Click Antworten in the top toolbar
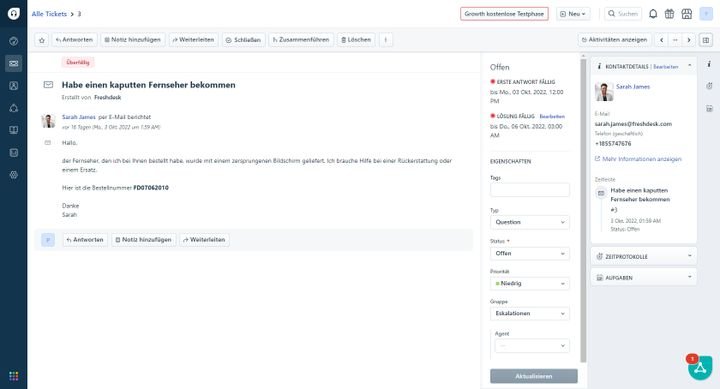The height and width of the screenshot is (389, 720). (74, 40)
